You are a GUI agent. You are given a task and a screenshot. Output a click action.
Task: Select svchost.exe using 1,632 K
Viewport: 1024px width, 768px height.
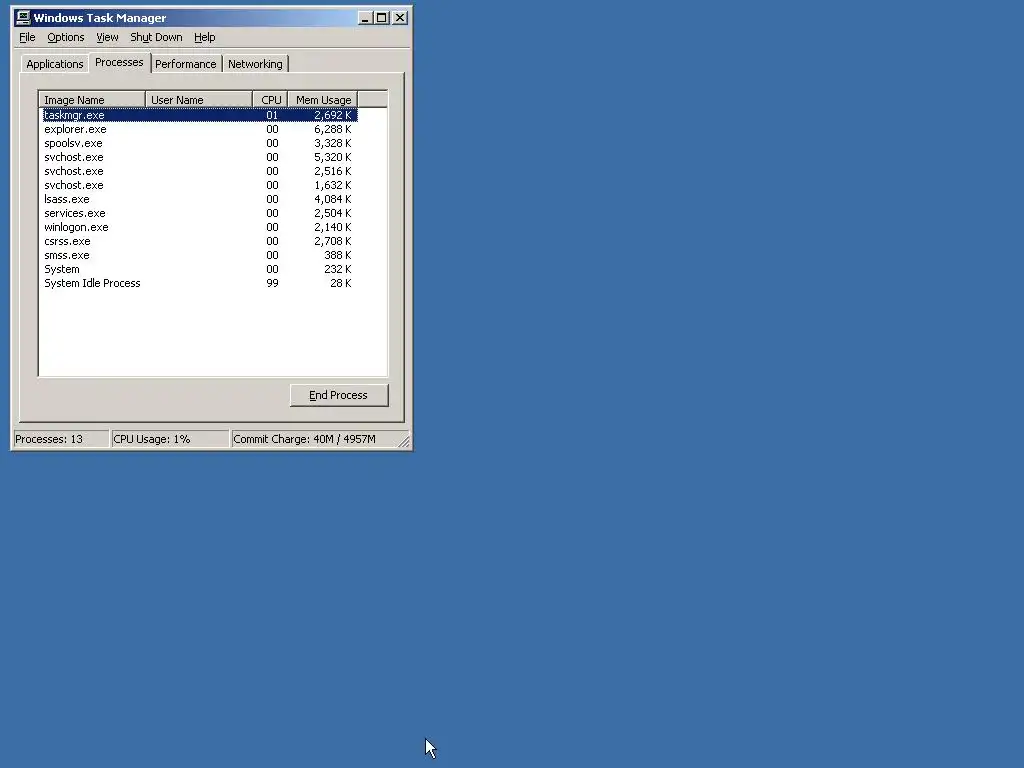point(199,185)
